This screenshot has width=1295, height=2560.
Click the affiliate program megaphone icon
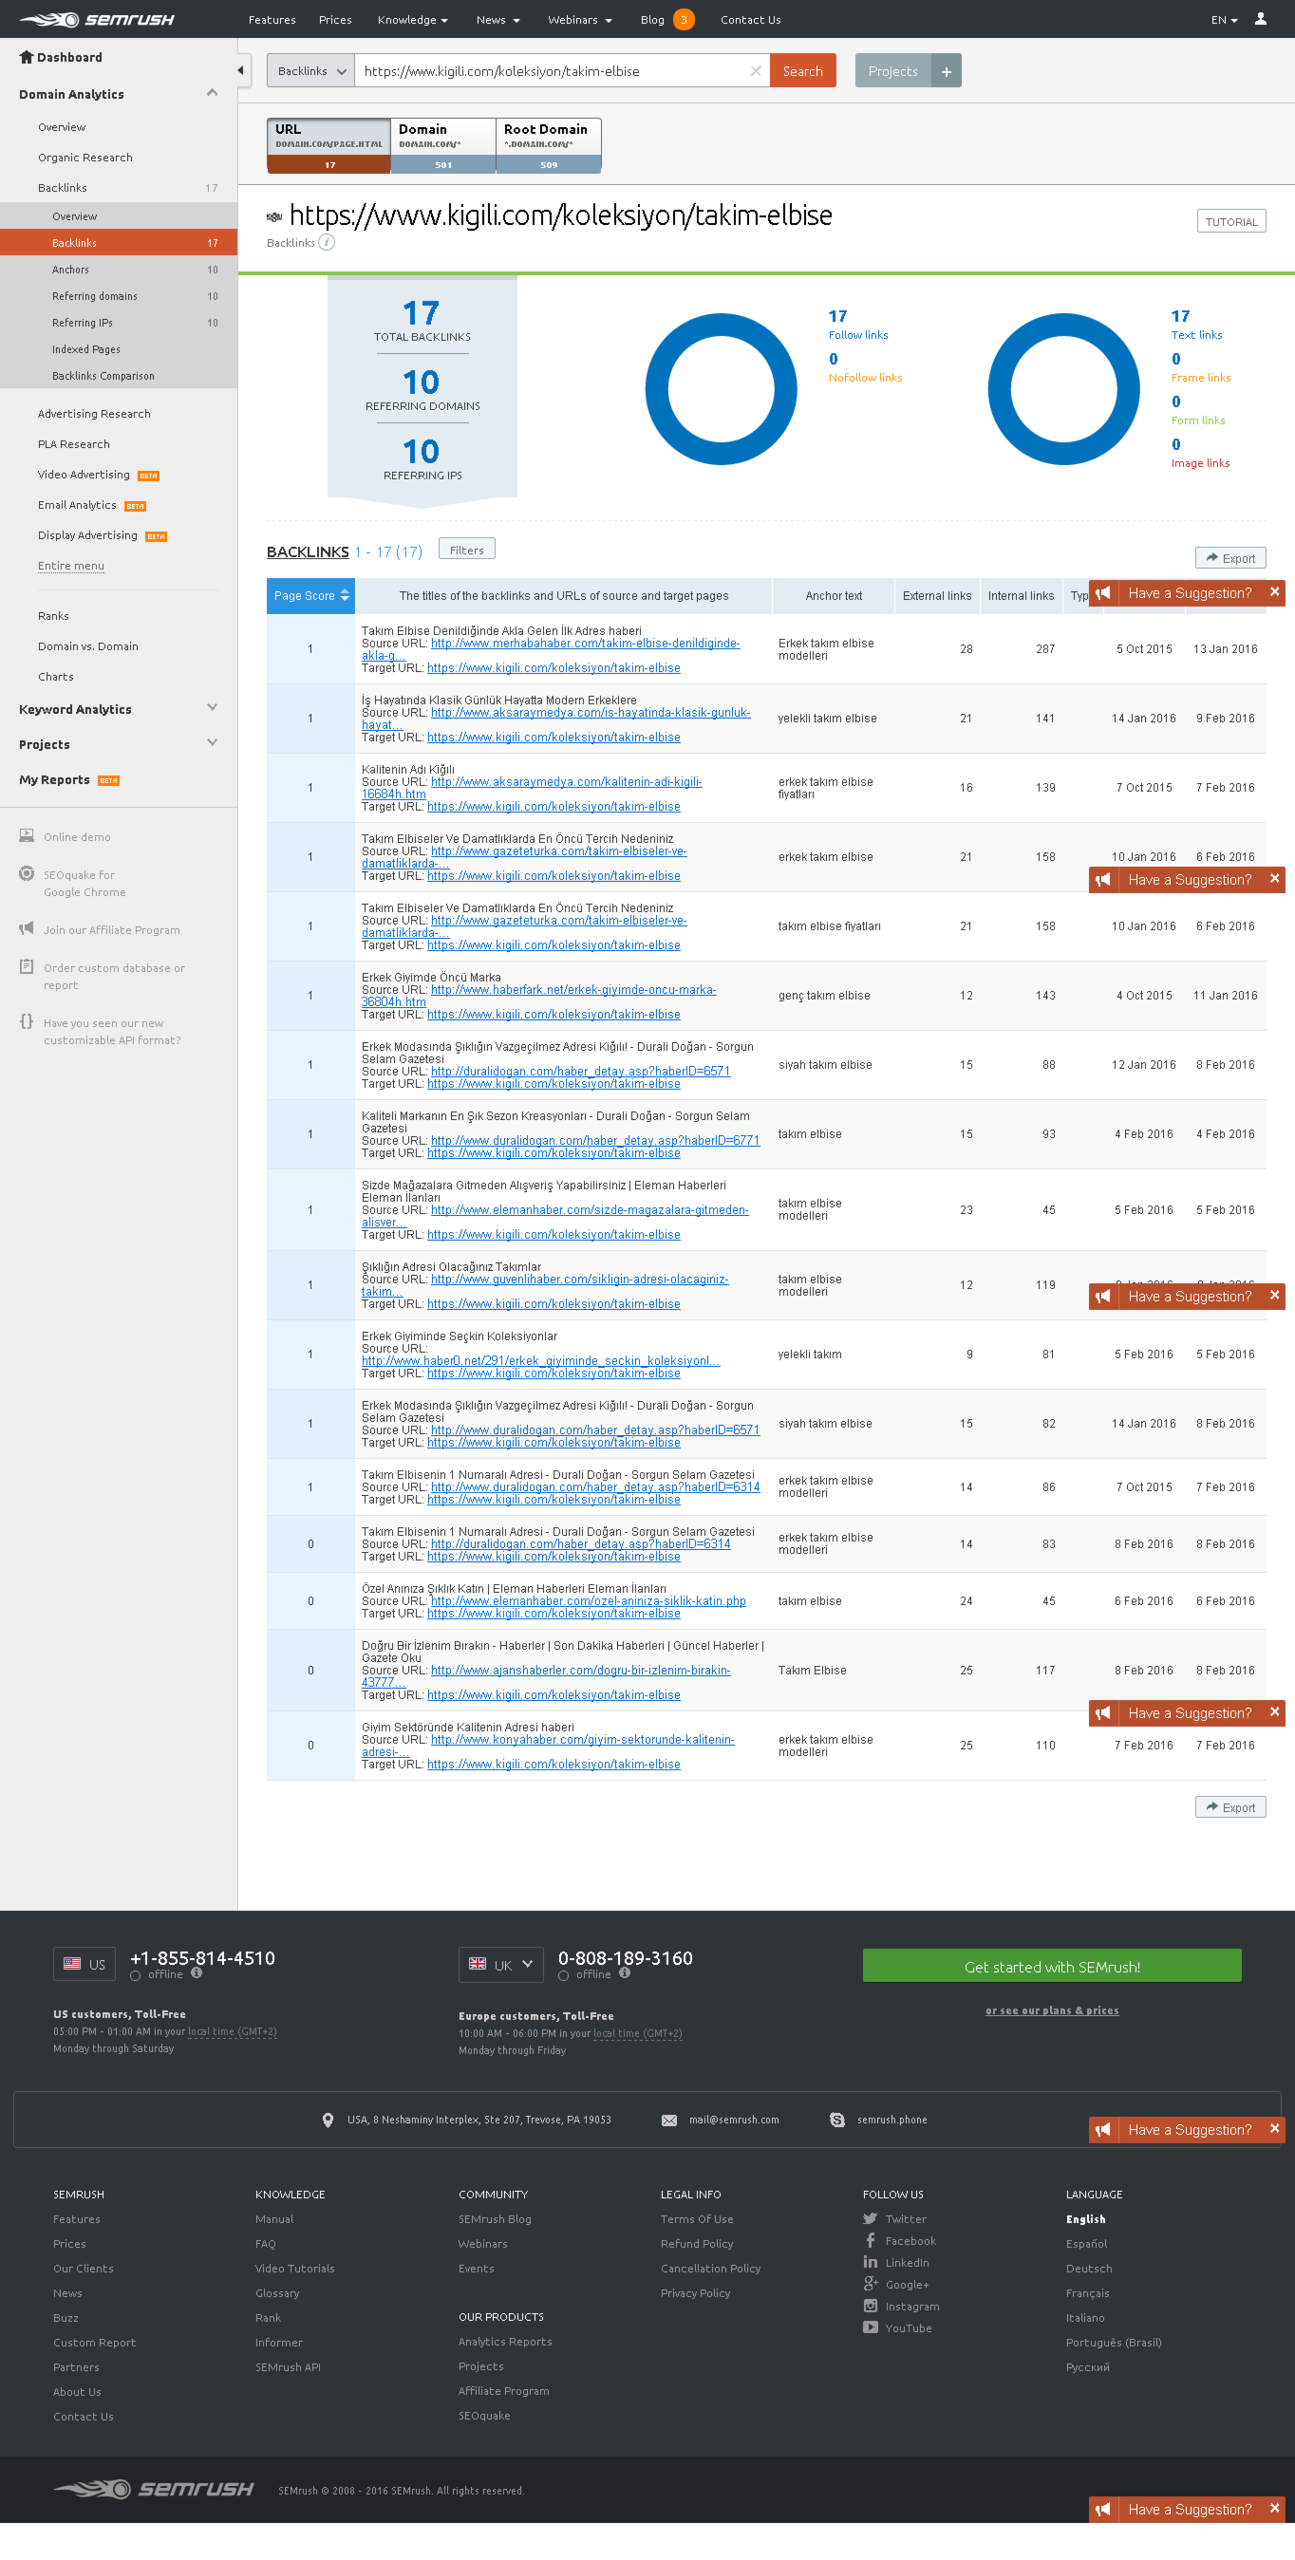[26, 928]
